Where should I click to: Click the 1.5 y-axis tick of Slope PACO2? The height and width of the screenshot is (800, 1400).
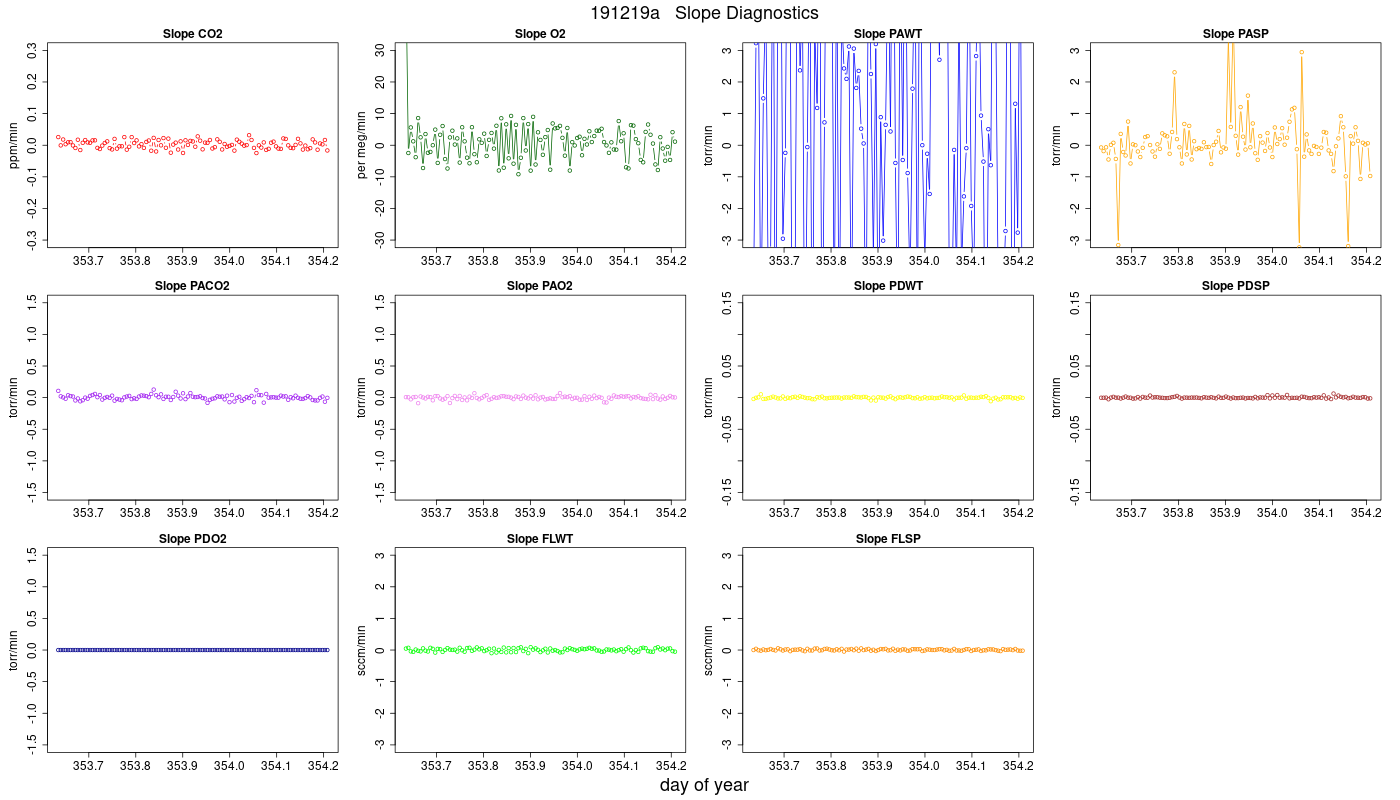click(33, 303)
